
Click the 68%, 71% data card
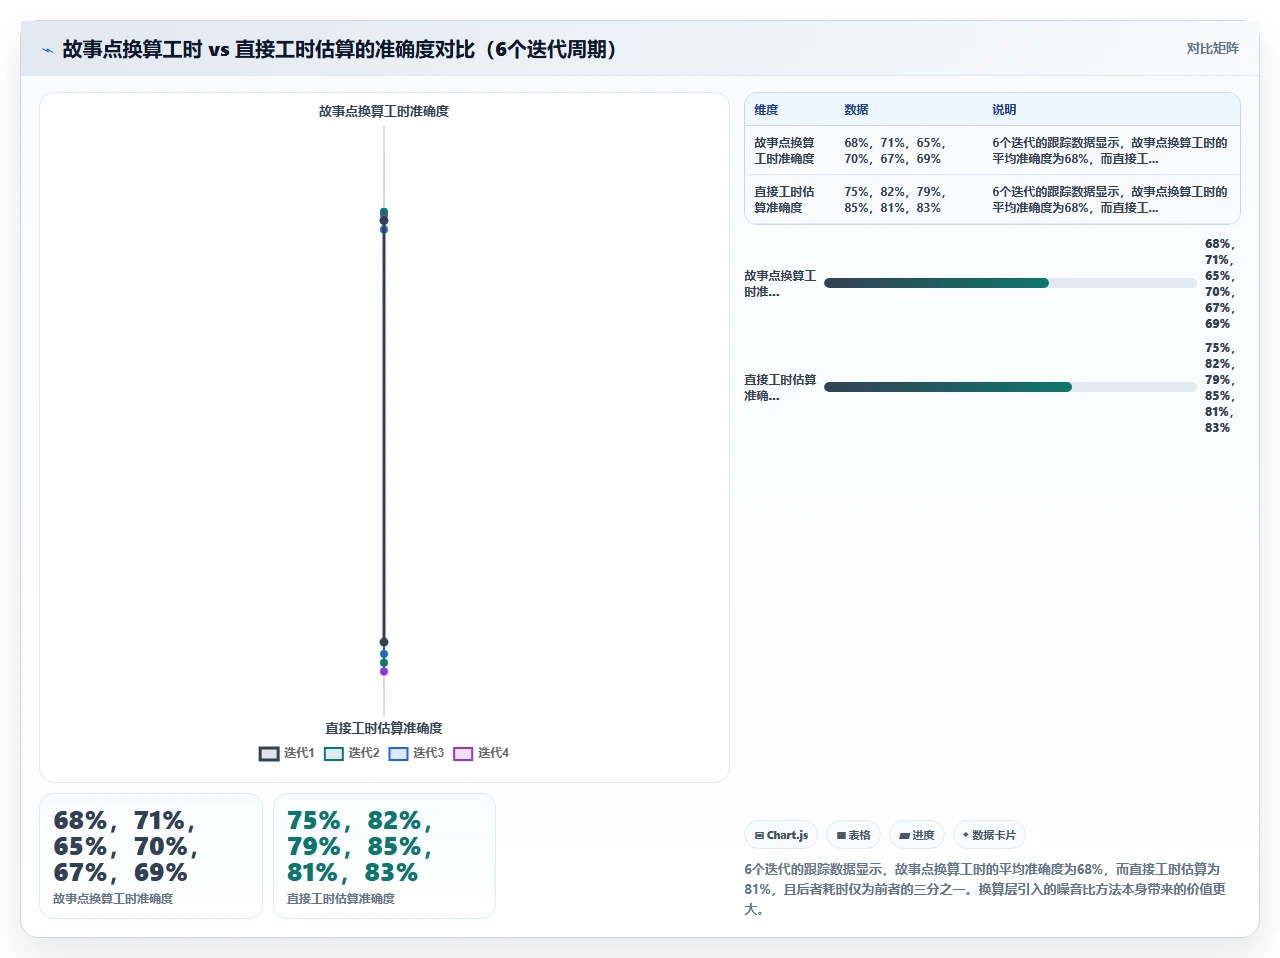151,856
